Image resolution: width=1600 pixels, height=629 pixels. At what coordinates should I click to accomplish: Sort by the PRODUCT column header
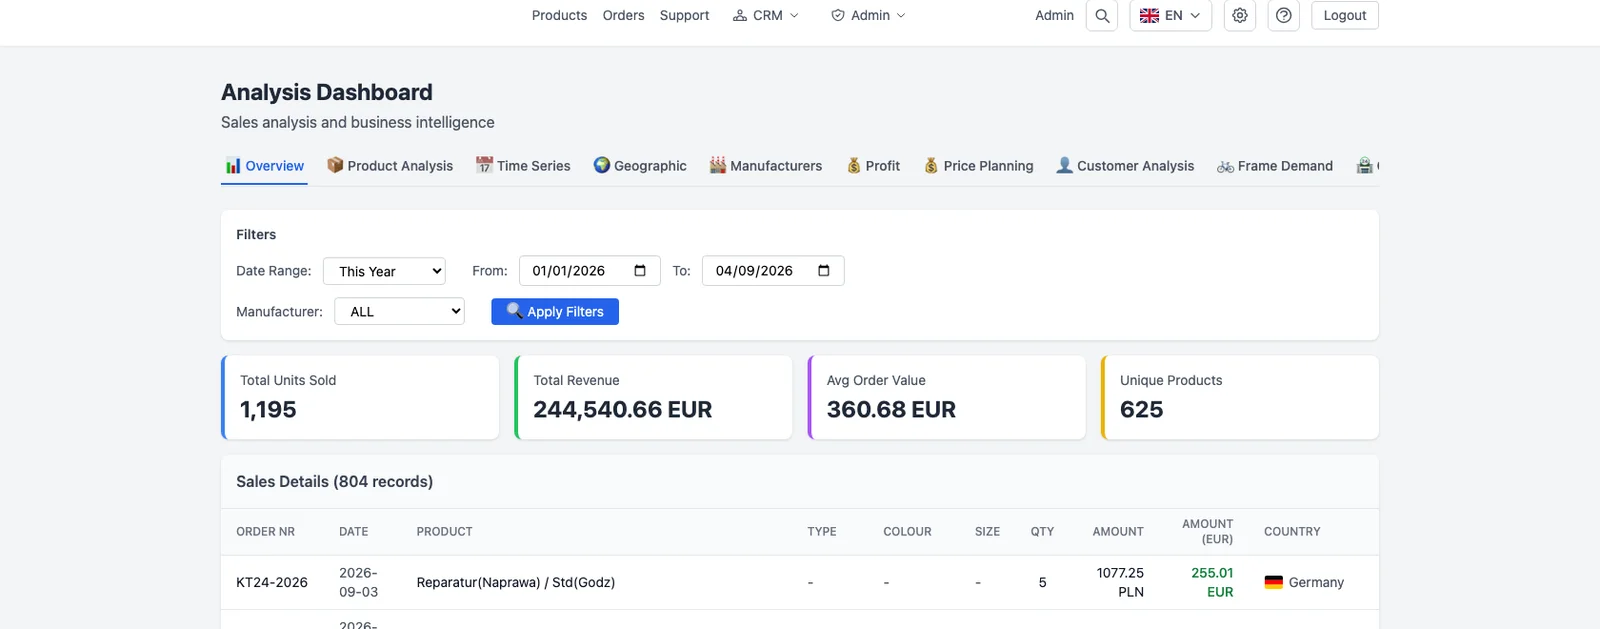pyautogui.click(x=445, y=532)
